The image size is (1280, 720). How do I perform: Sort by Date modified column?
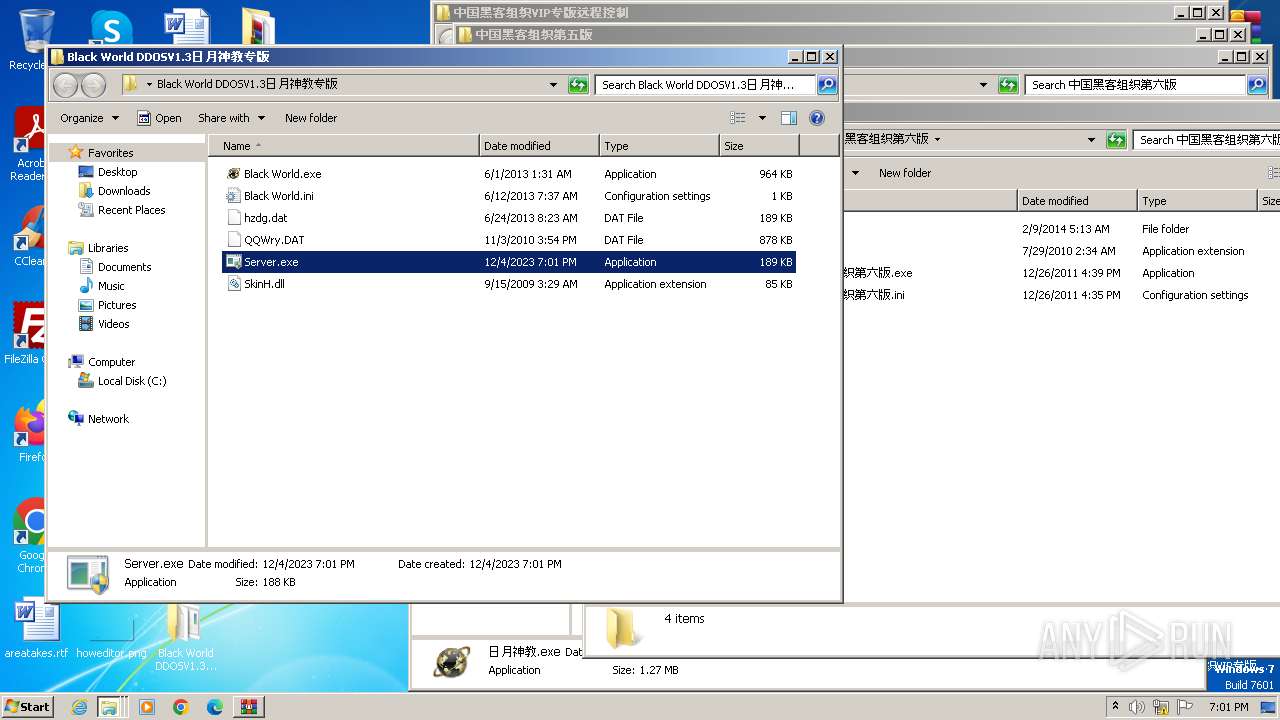click(x=539, y=146)
